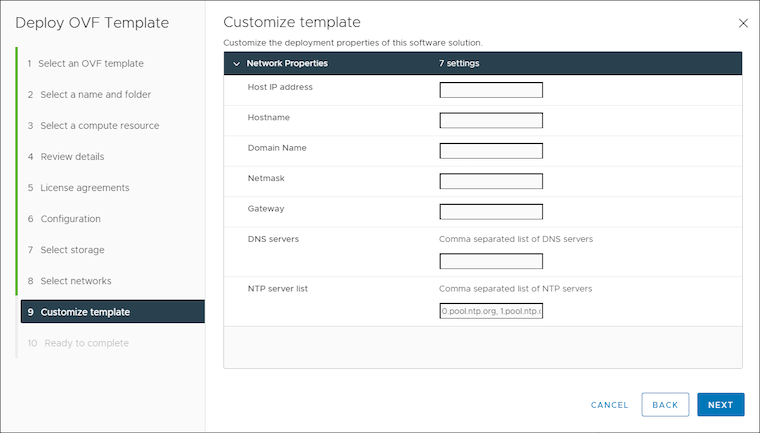
Task: Click the NTP server list field
Action: pyautogui.click(x=491, y=311)
